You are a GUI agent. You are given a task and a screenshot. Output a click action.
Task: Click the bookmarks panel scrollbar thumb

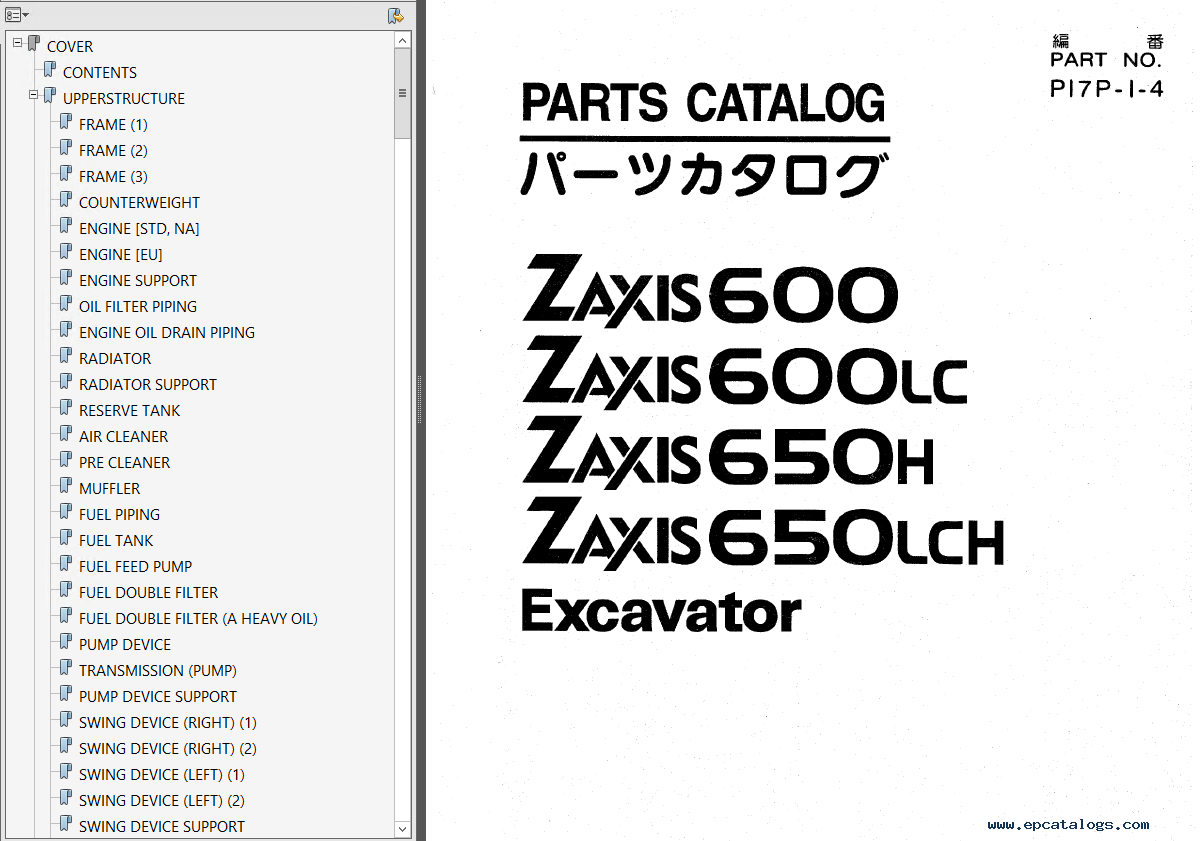click(x=402, y=93)
